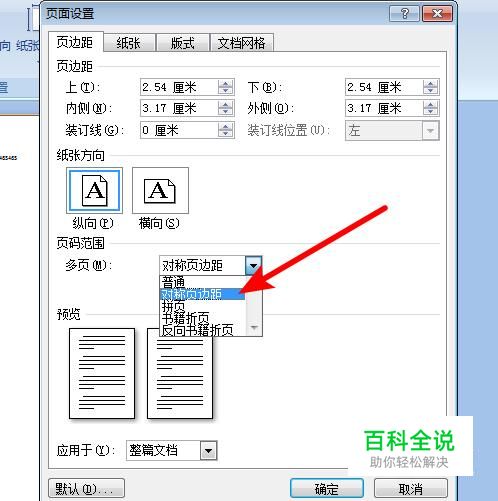The width and height of the screenshot is (498, 501).
Task: Select the 文档网格 tab
Action: tap(242, 43)
